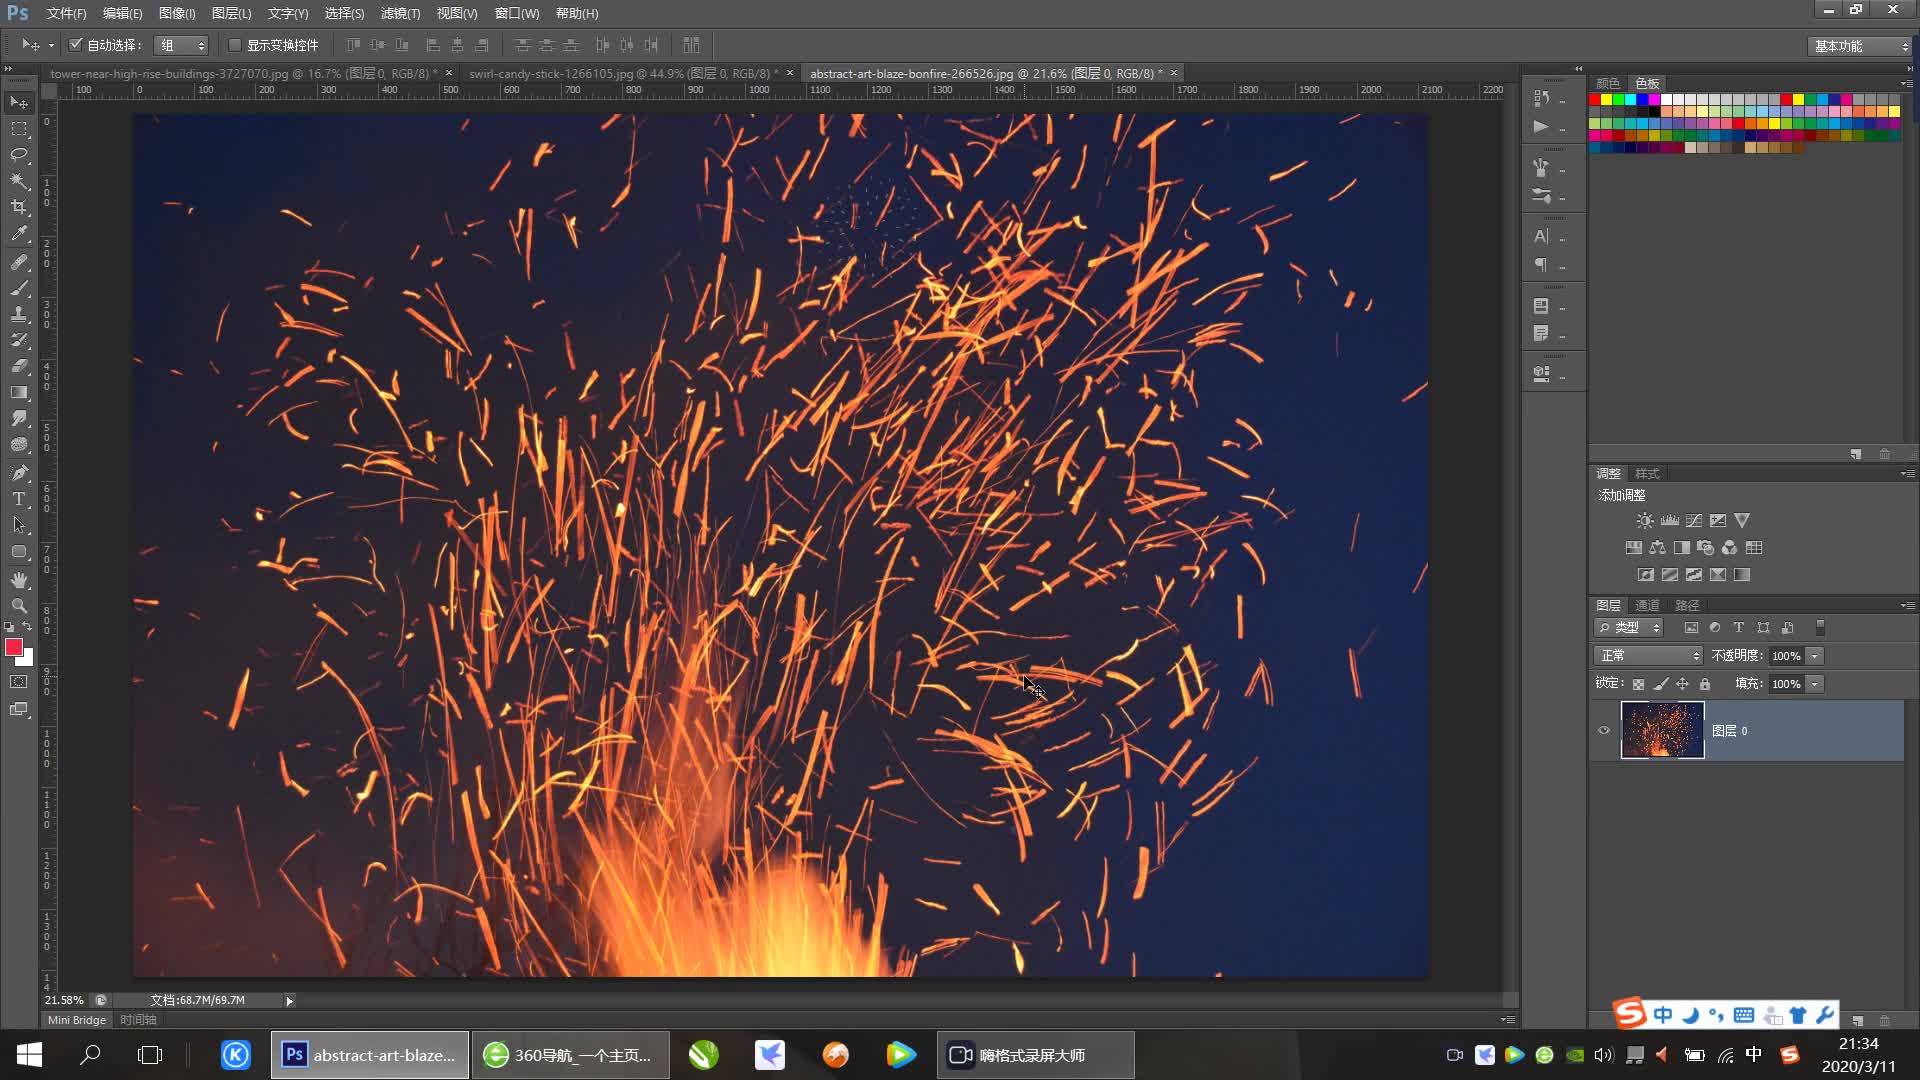This screenshot has width=1920, height=1080.
Task: Switch to the swirl-candy-stick document tab
Action: (622, 73)
